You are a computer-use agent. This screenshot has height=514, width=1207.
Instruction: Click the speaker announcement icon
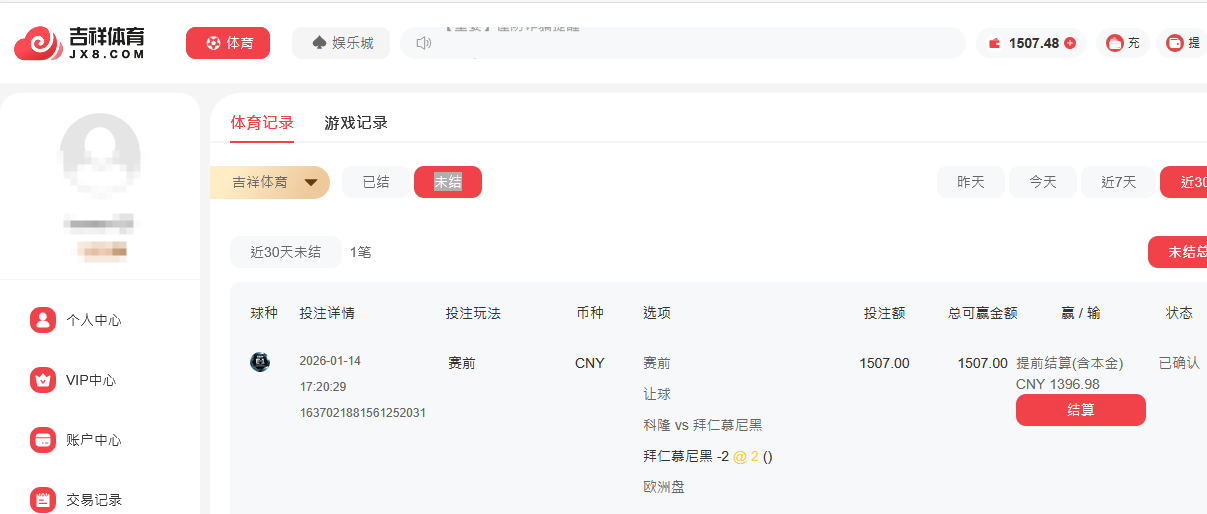click(423, 43)
